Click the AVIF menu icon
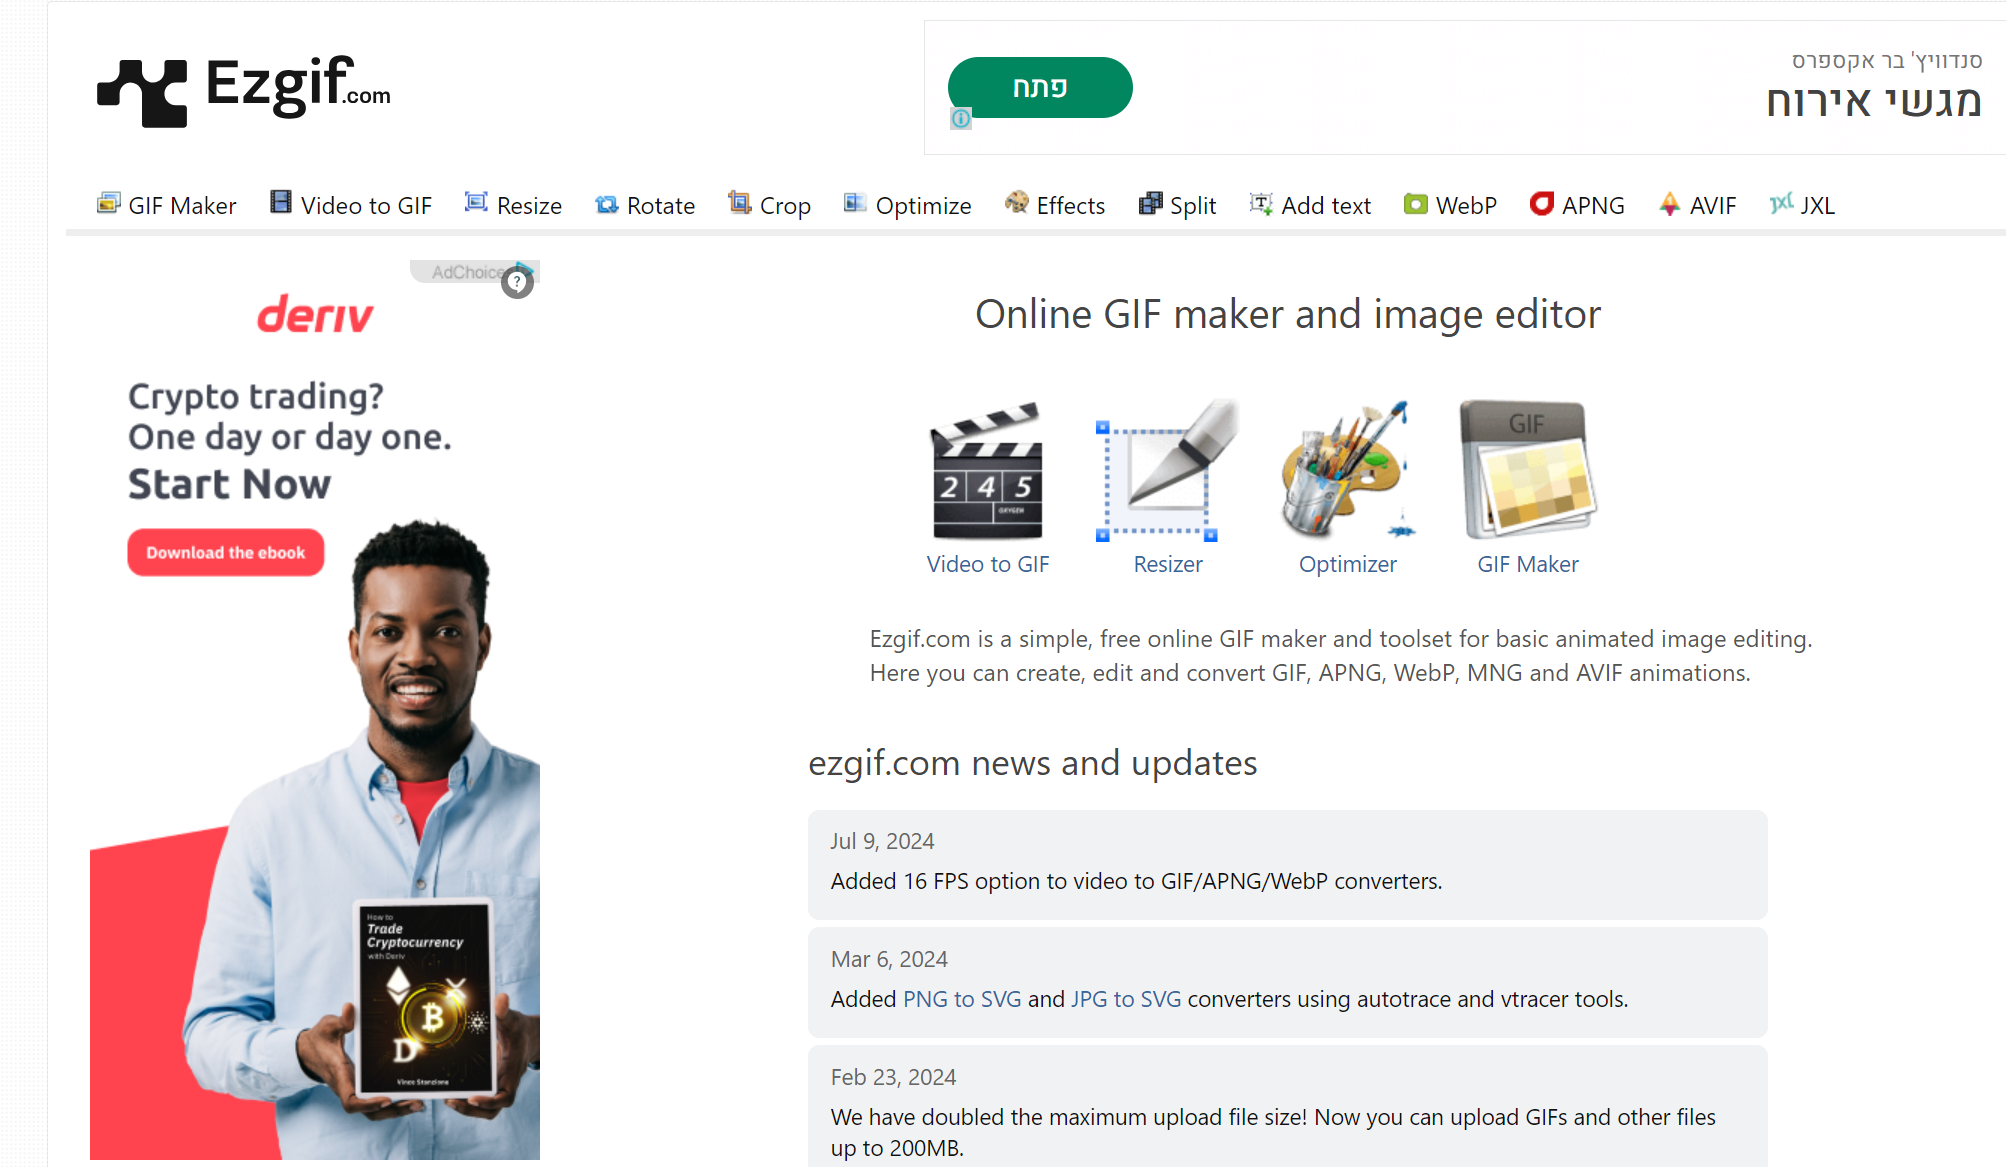Image resolution: width=2006 pixels, height=1167 pixels. coord(1669,204)
